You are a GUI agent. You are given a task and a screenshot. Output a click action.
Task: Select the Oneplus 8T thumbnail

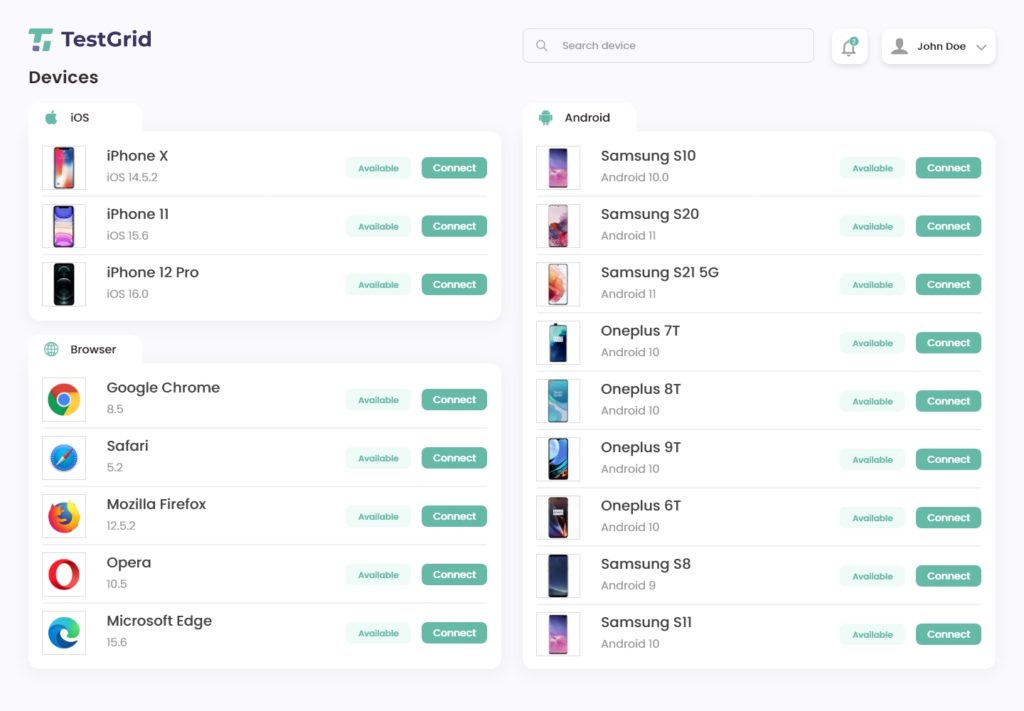point(558,401)
